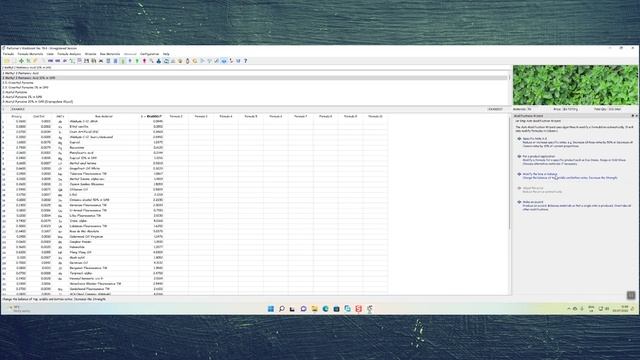Image resolution: width=640 pixels, height=360 pixels.
Task: Open the Help menu
Action: [x=166, y=54]
